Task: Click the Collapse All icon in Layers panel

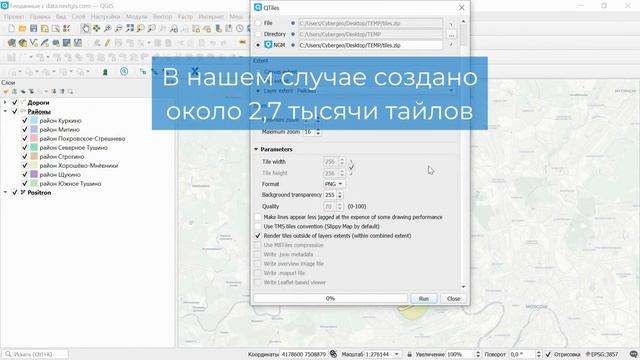Action: (x=62, y=91)
